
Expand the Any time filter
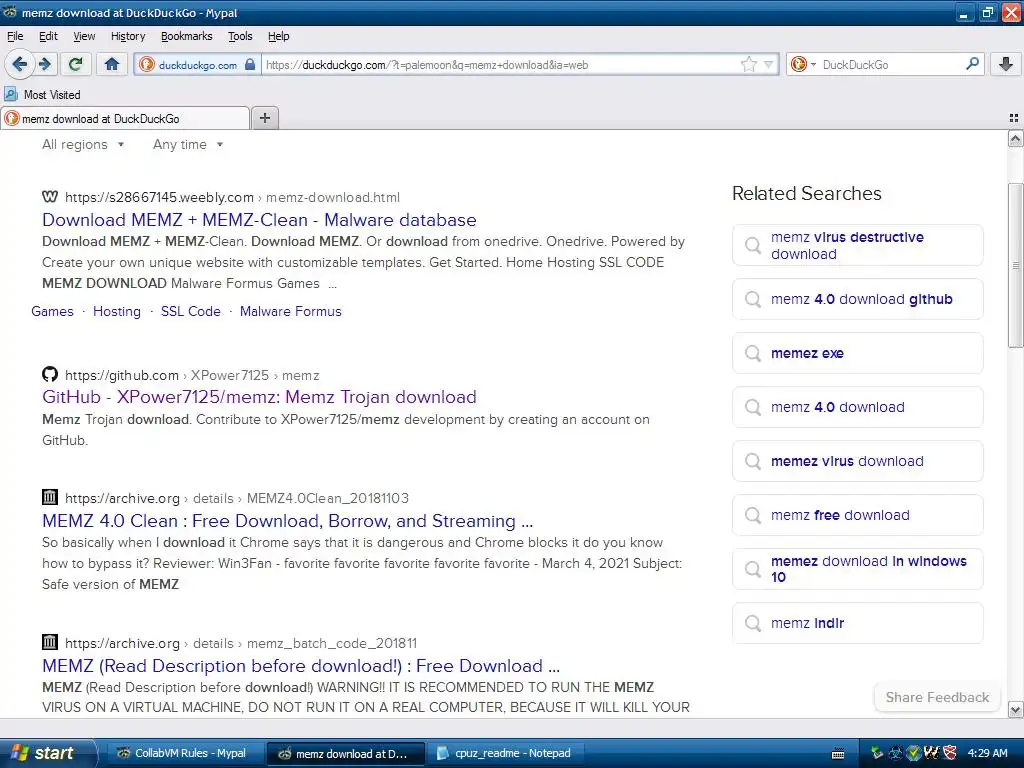pos(188,144)
